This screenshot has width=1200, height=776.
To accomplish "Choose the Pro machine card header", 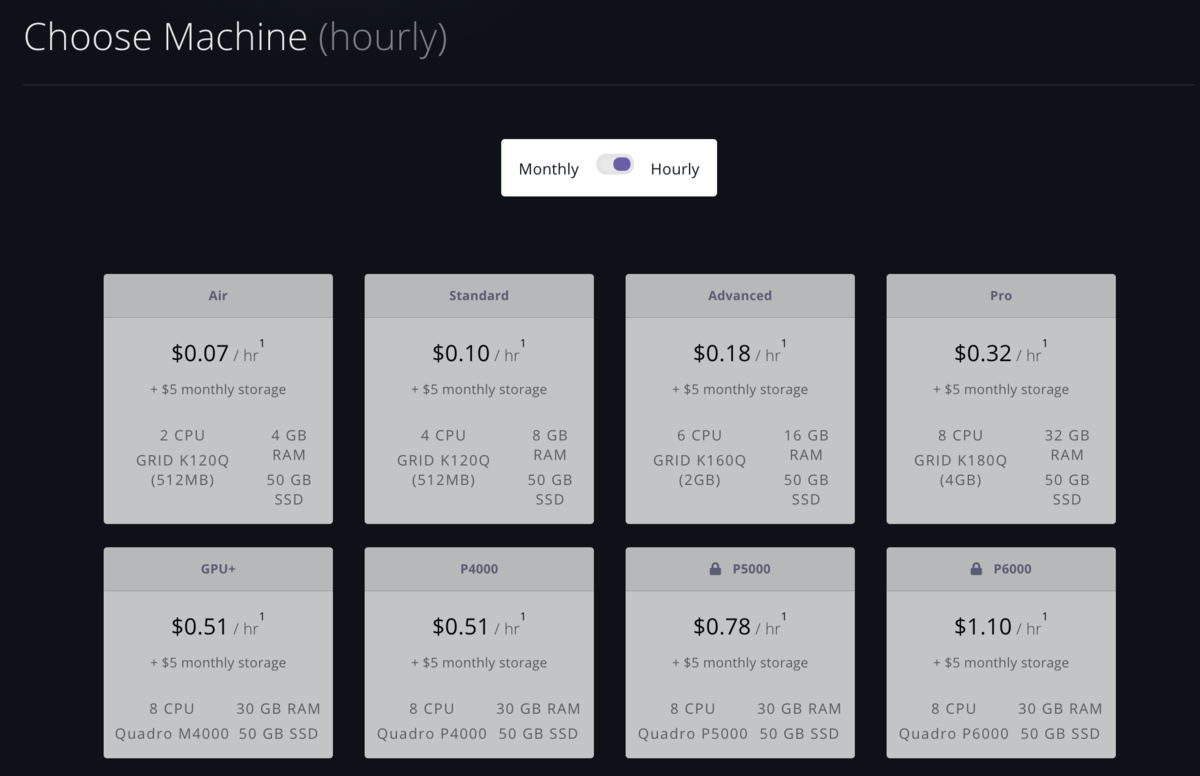I will tap(1001, 296).
